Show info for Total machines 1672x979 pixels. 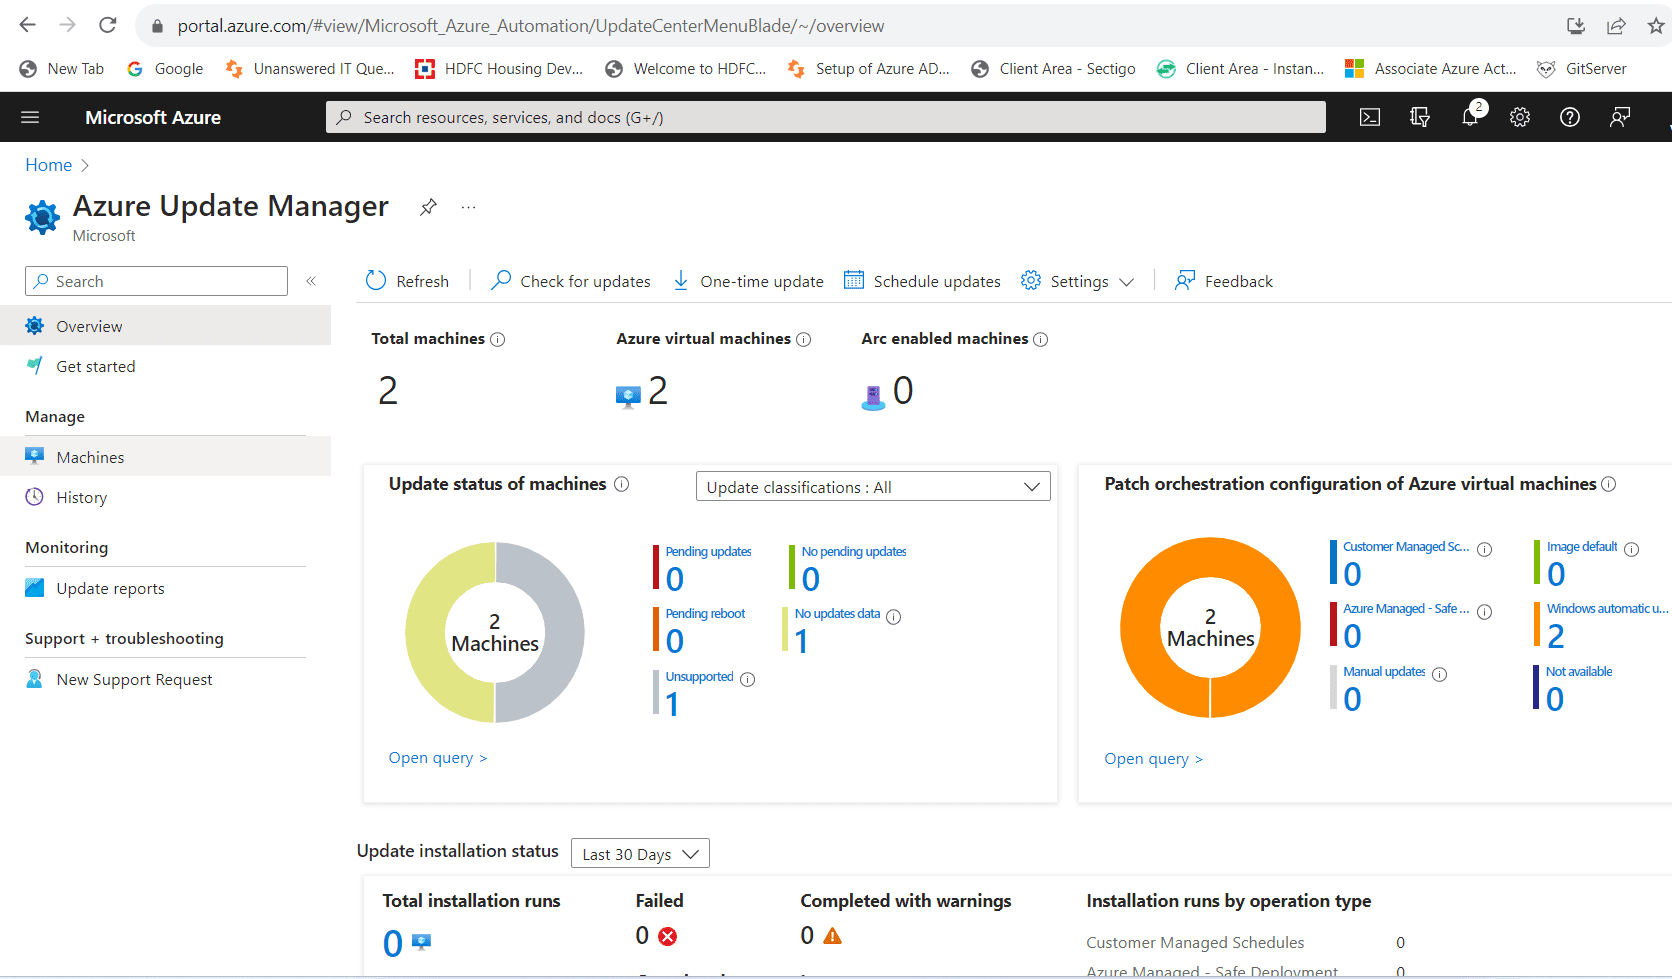pos(498,339)
